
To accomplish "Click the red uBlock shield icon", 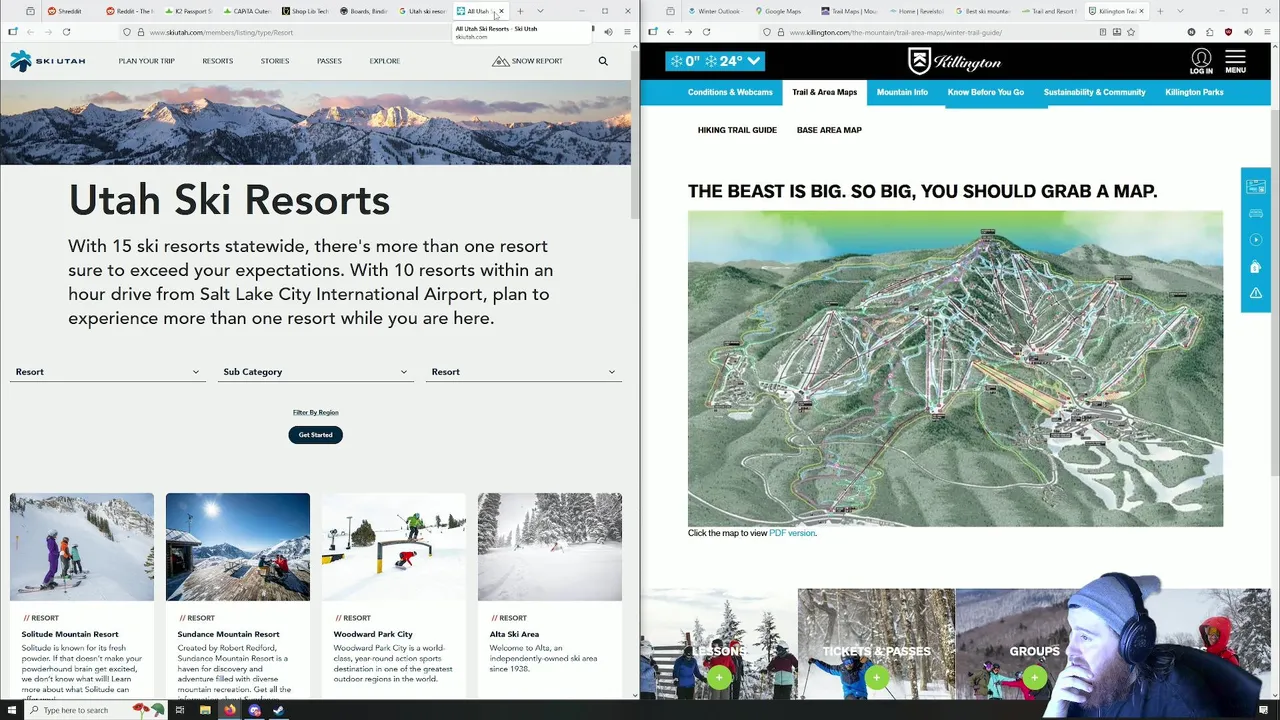I will tap(1229, 32).
